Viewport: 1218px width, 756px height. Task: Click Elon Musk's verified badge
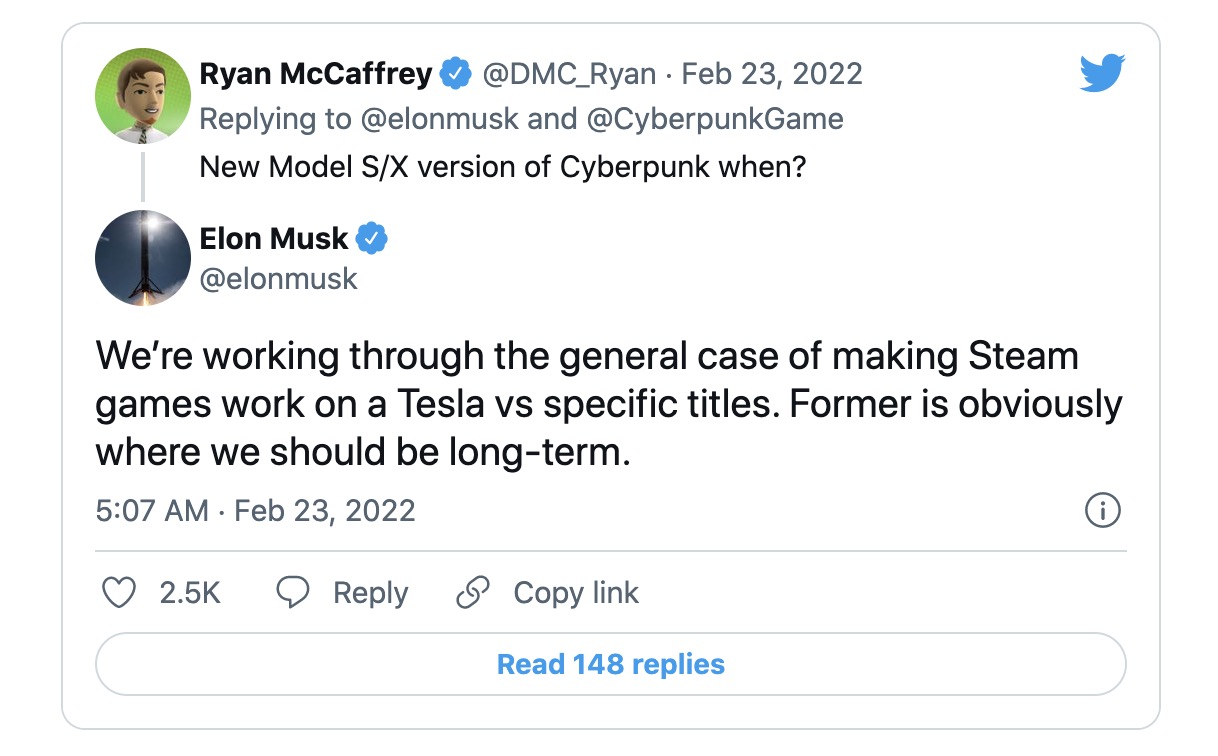point(372,239)
